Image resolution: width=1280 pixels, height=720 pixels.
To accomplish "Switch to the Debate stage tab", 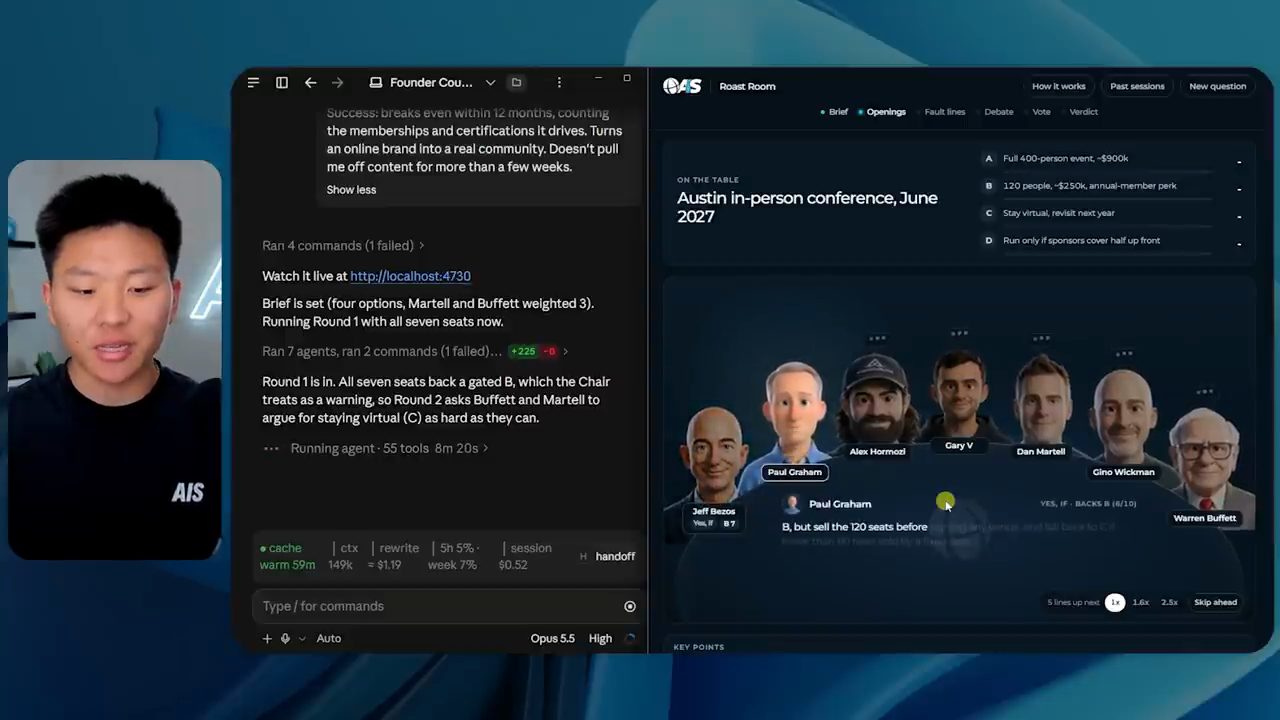I will [998, 112].
